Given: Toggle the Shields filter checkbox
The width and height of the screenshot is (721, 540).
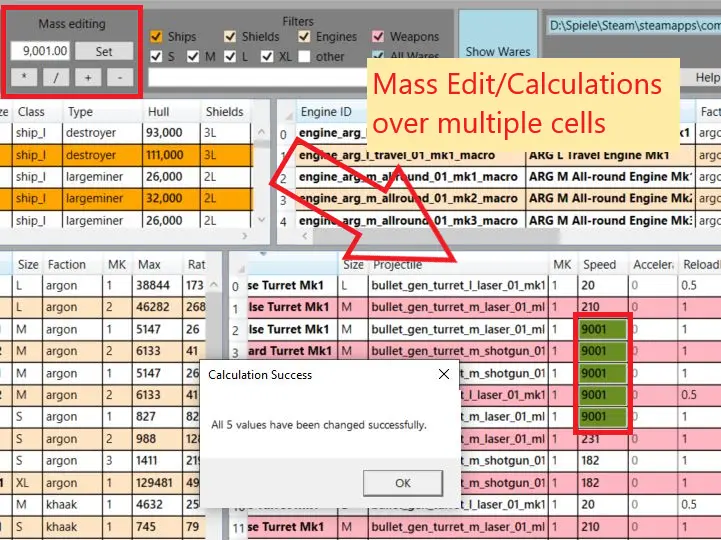Looking at the screenshot, I should [230, 36].
